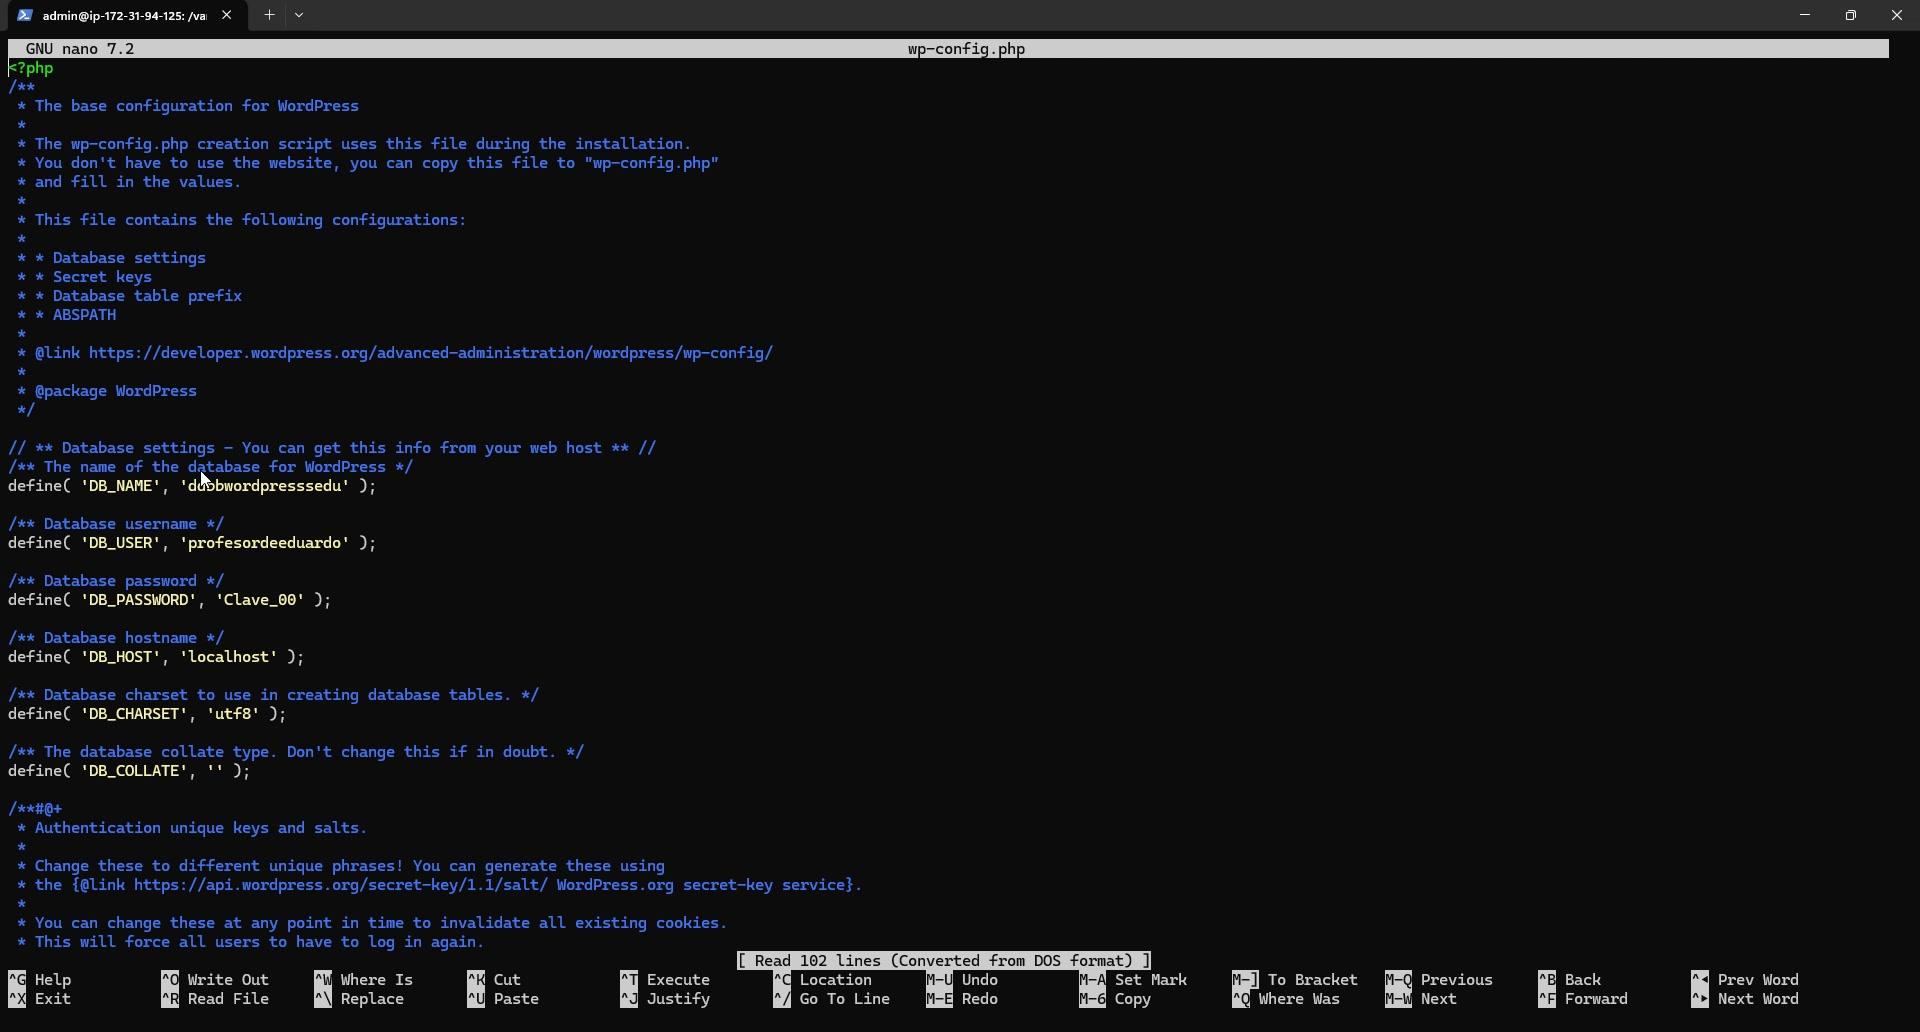Click the 'DB_COLLATE' constant in the define line

[x=135, y=771]
